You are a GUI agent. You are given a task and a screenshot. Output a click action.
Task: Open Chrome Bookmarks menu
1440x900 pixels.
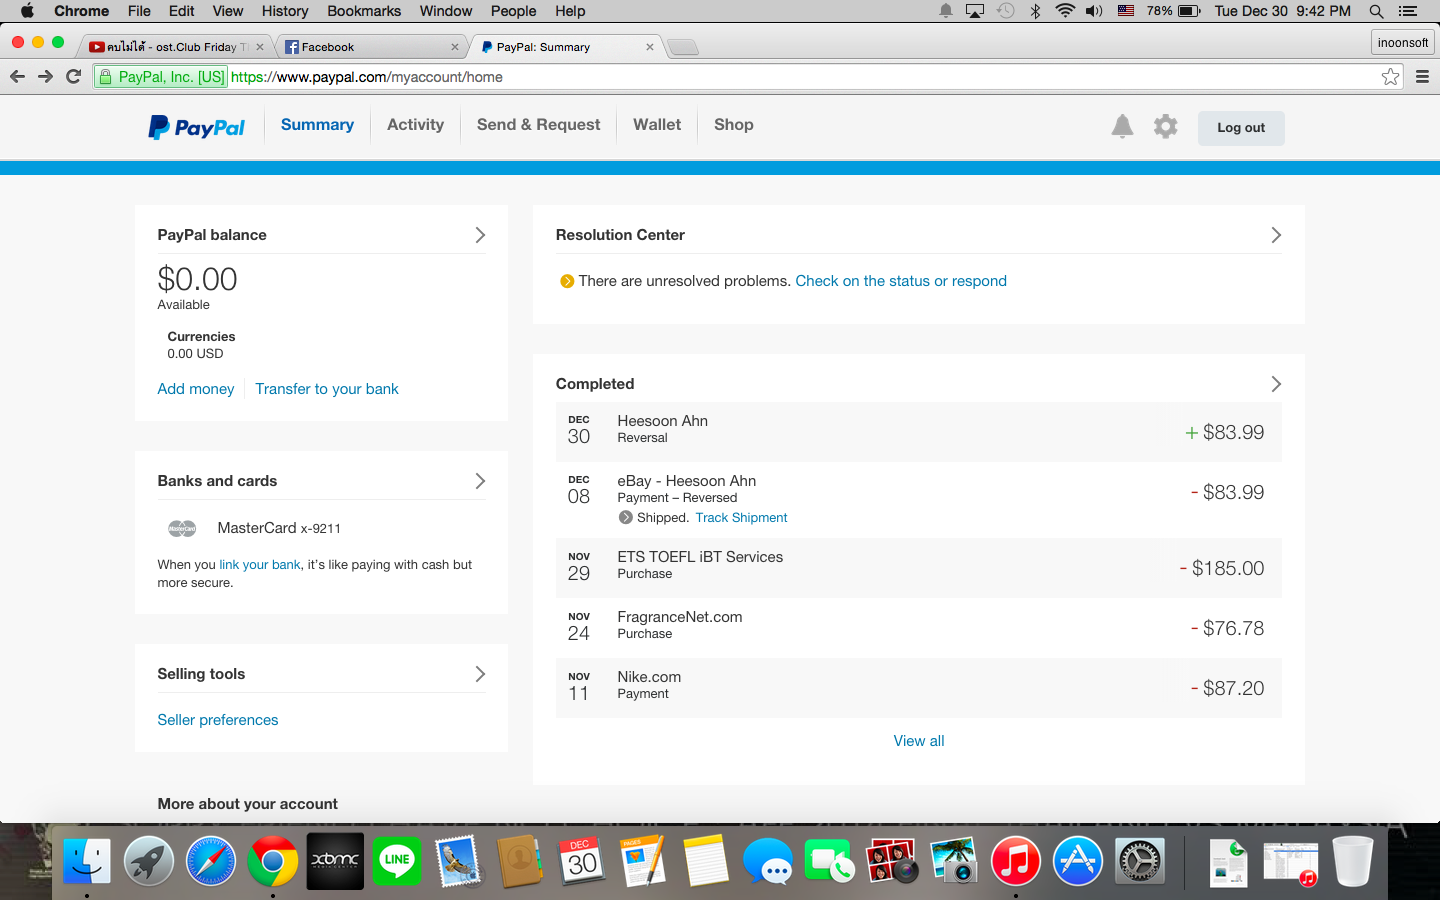coord(364,11)
